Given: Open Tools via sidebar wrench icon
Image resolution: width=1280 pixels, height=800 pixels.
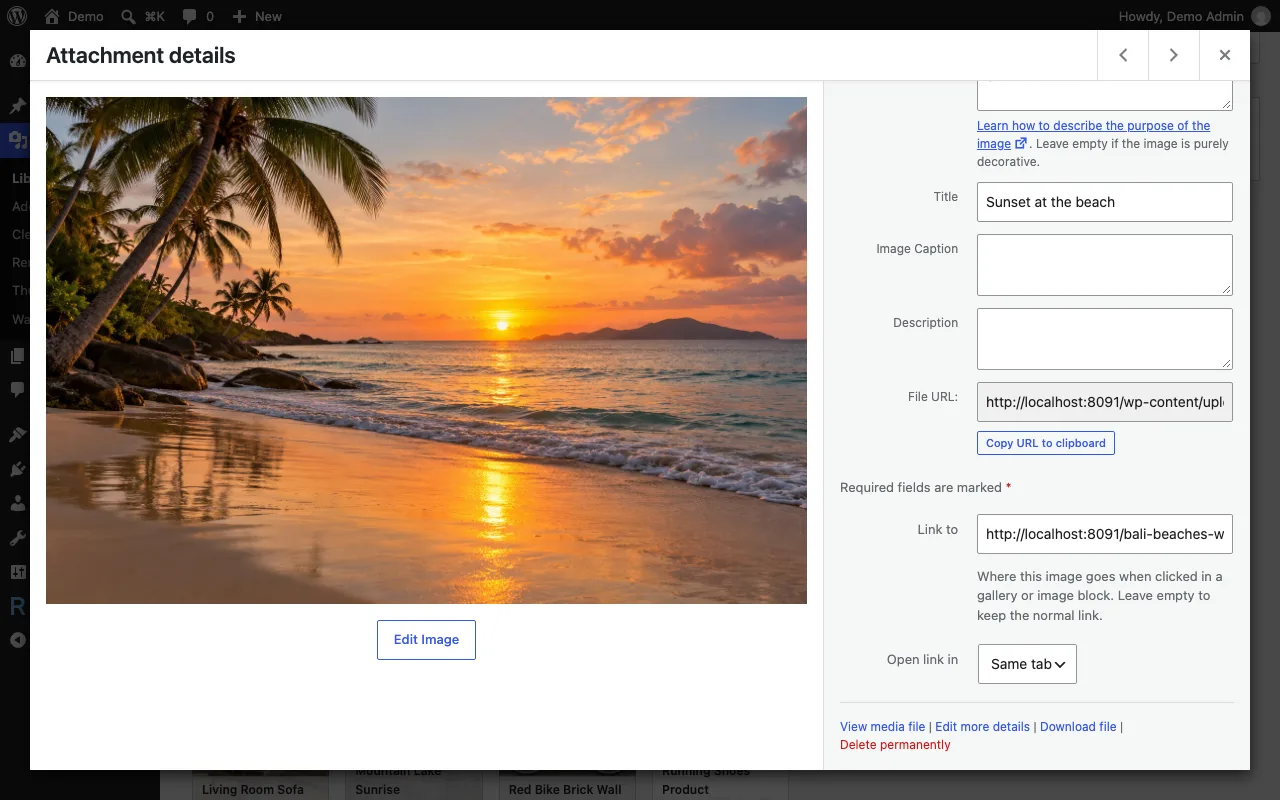Looking at the screenshot, I should 16,538.
